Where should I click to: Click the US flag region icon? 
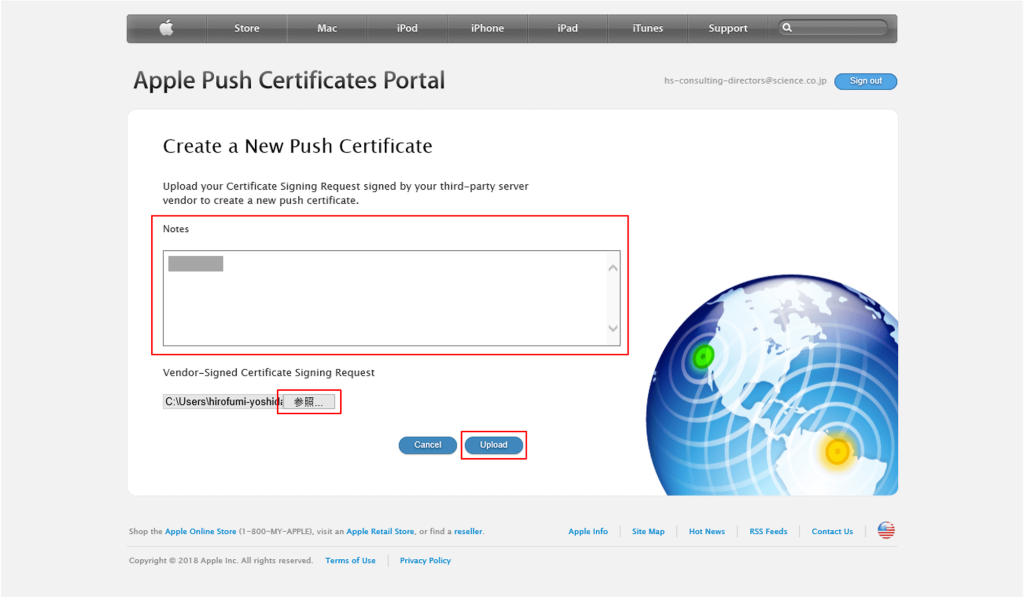pos(886,530)
